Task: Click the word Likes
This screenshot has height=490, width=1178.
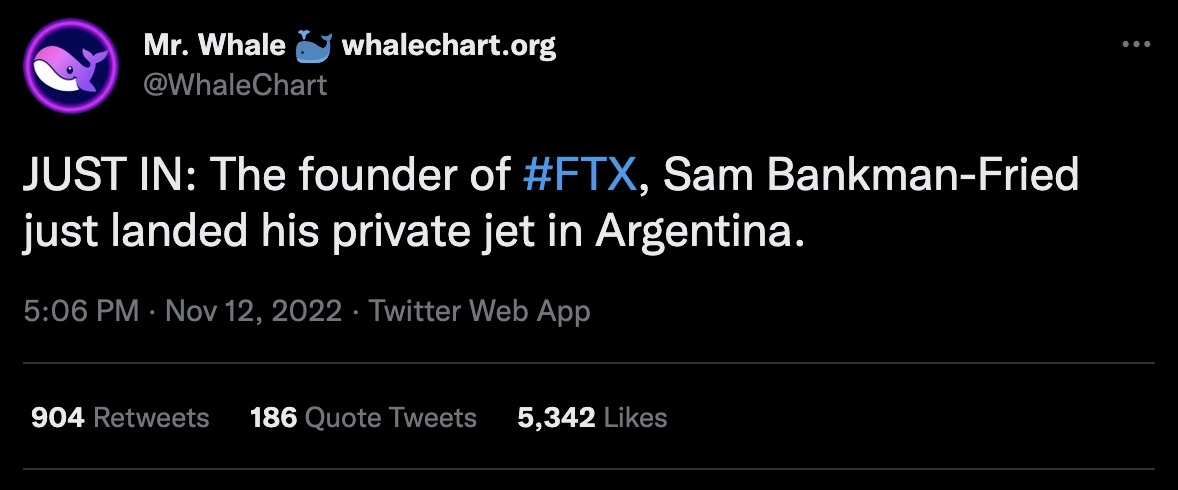Action: pos(635,417)
